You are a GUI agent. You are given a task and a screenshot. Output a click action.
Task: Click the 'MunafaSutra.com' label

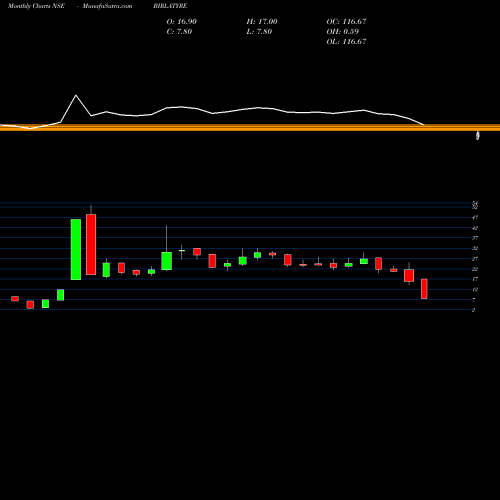coord(107,6)
